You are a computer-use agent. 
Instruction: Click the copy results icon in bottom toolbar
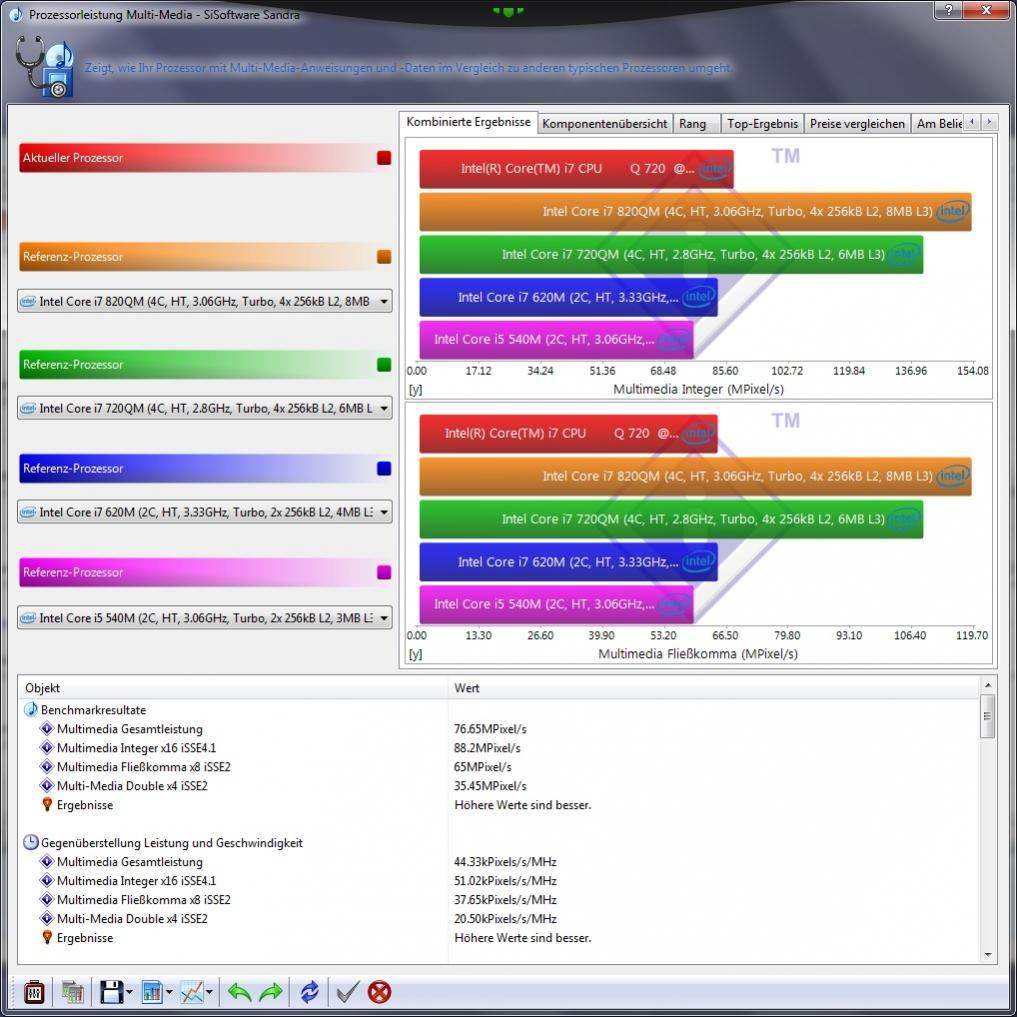click(73, 992)
